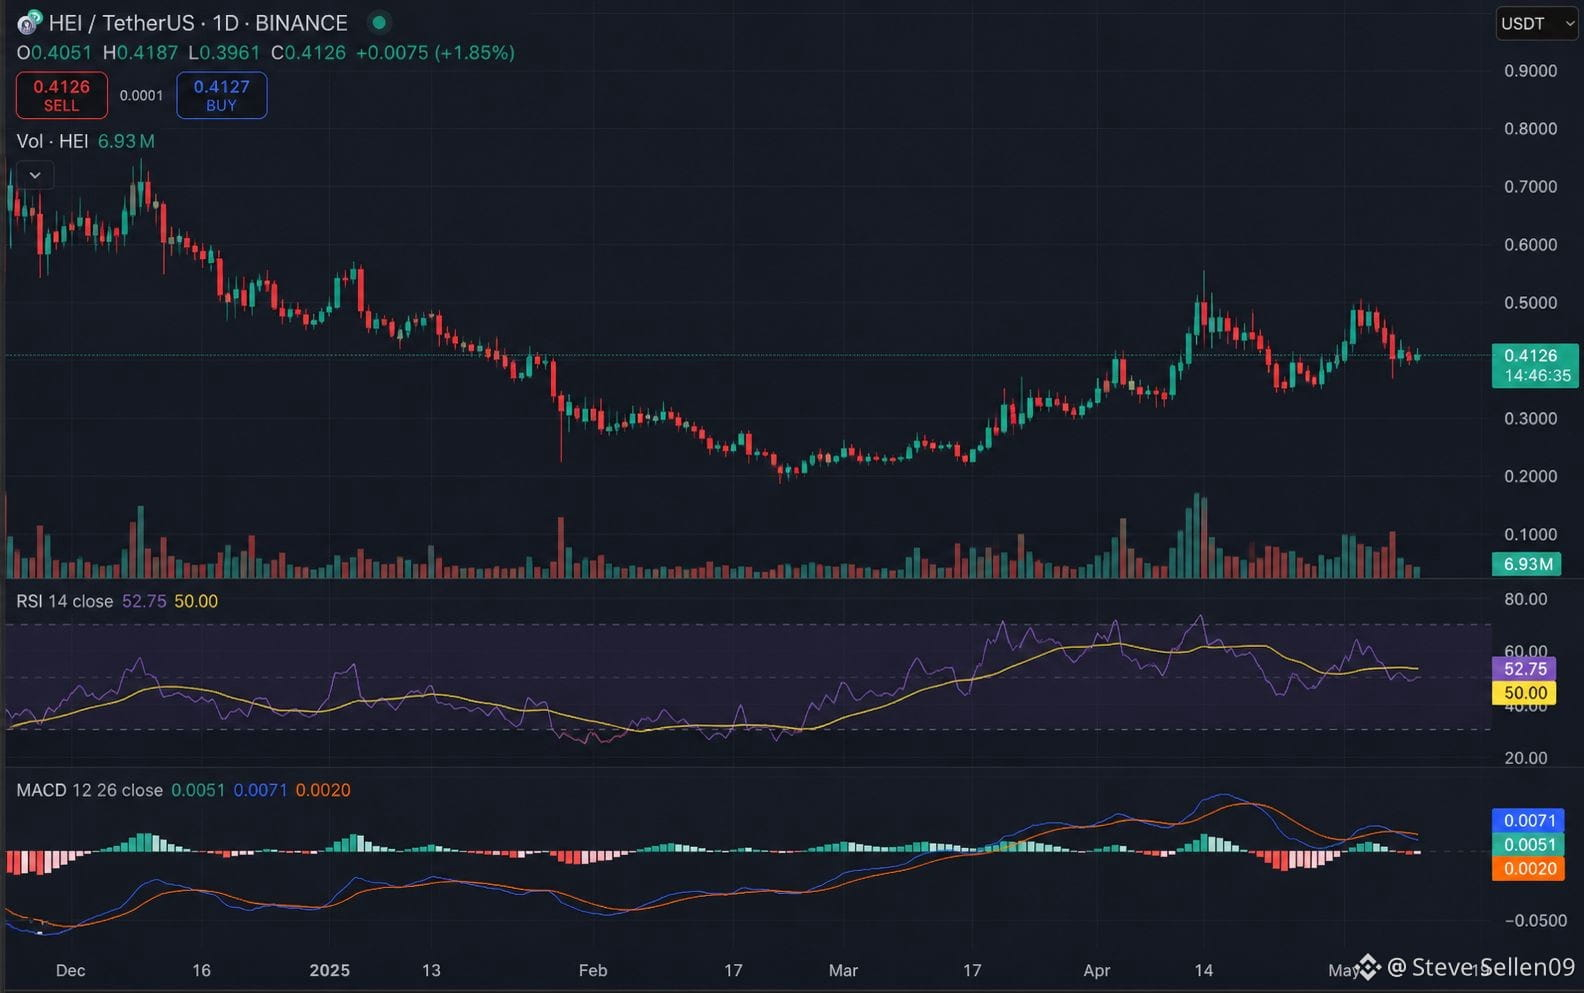Collapse the indicator legend with the chevron

click(35, 175)
